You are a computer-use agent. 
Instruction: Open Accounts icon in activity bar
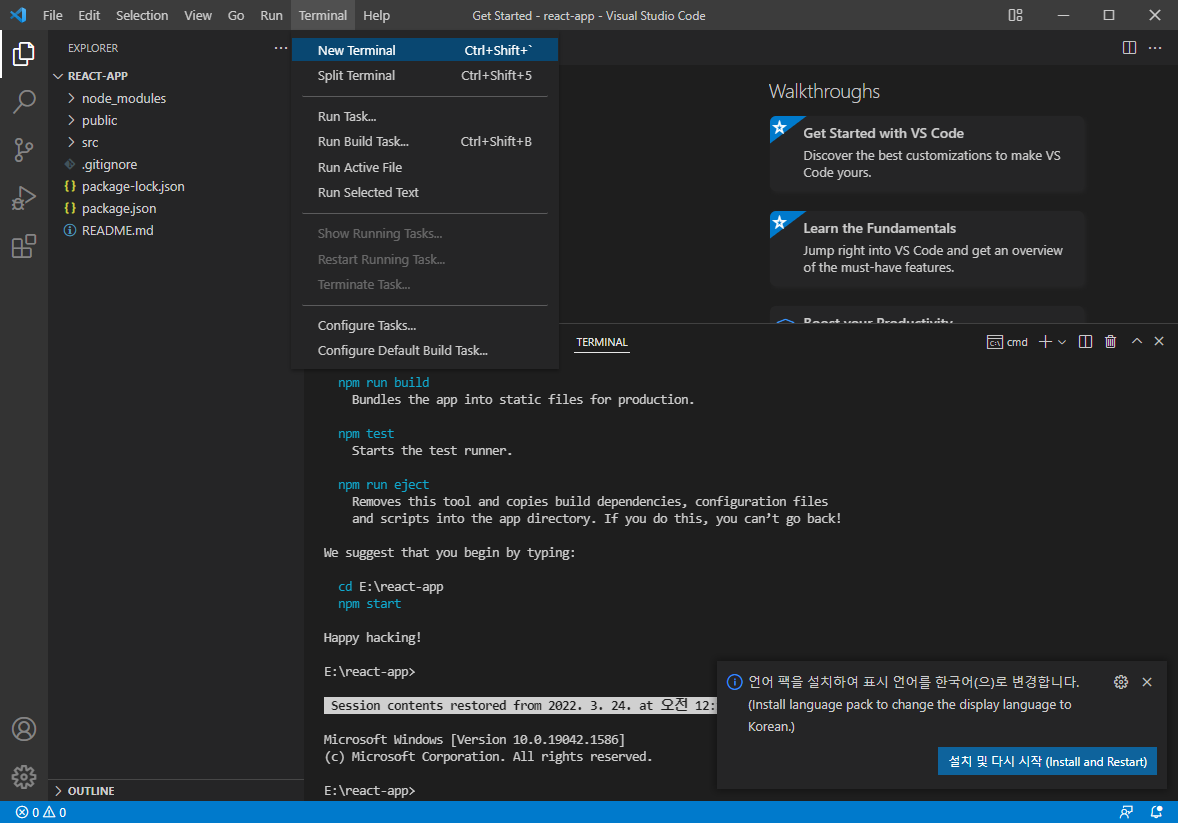coord(23,729)
